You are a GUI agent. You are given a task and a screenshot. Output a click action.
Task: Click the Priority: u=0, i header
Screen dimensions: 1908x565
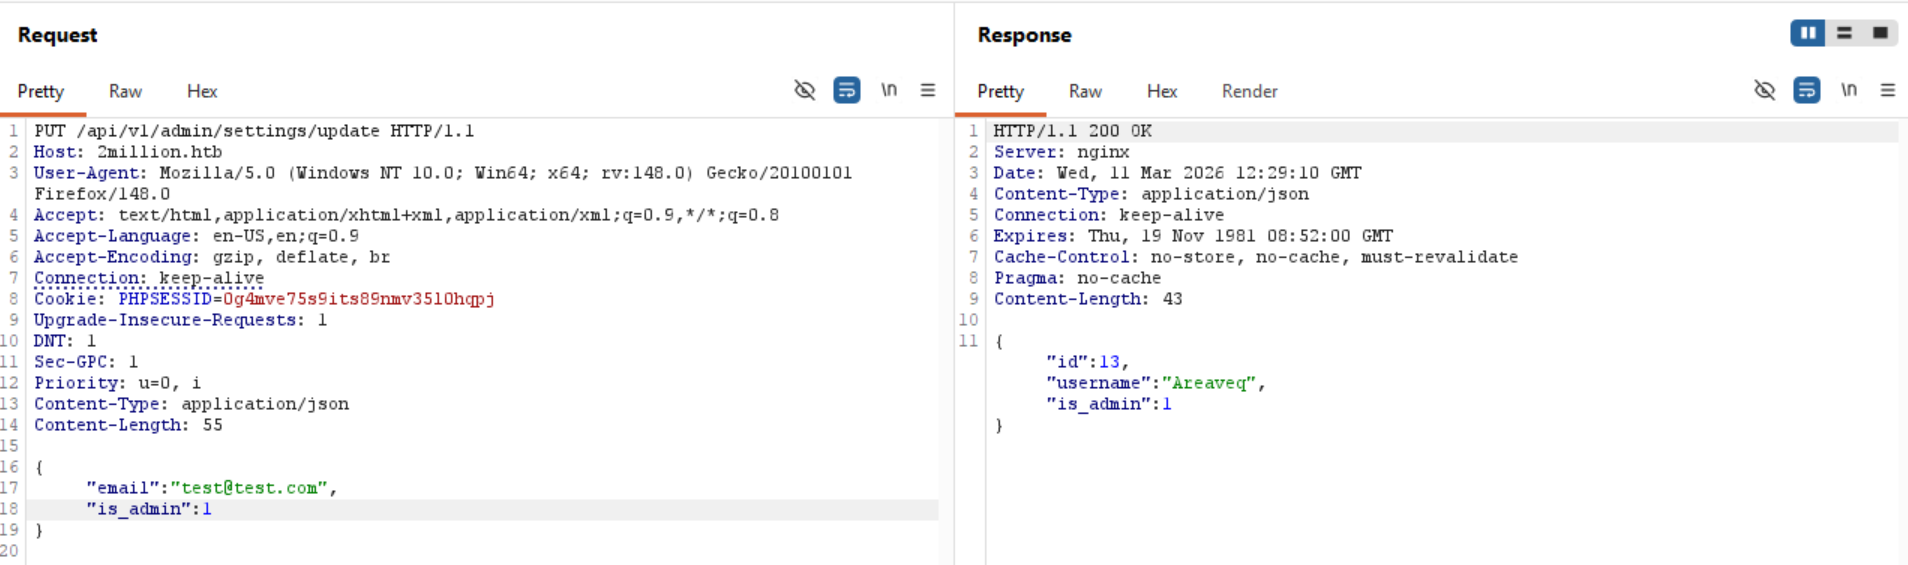tap(117, 383)
